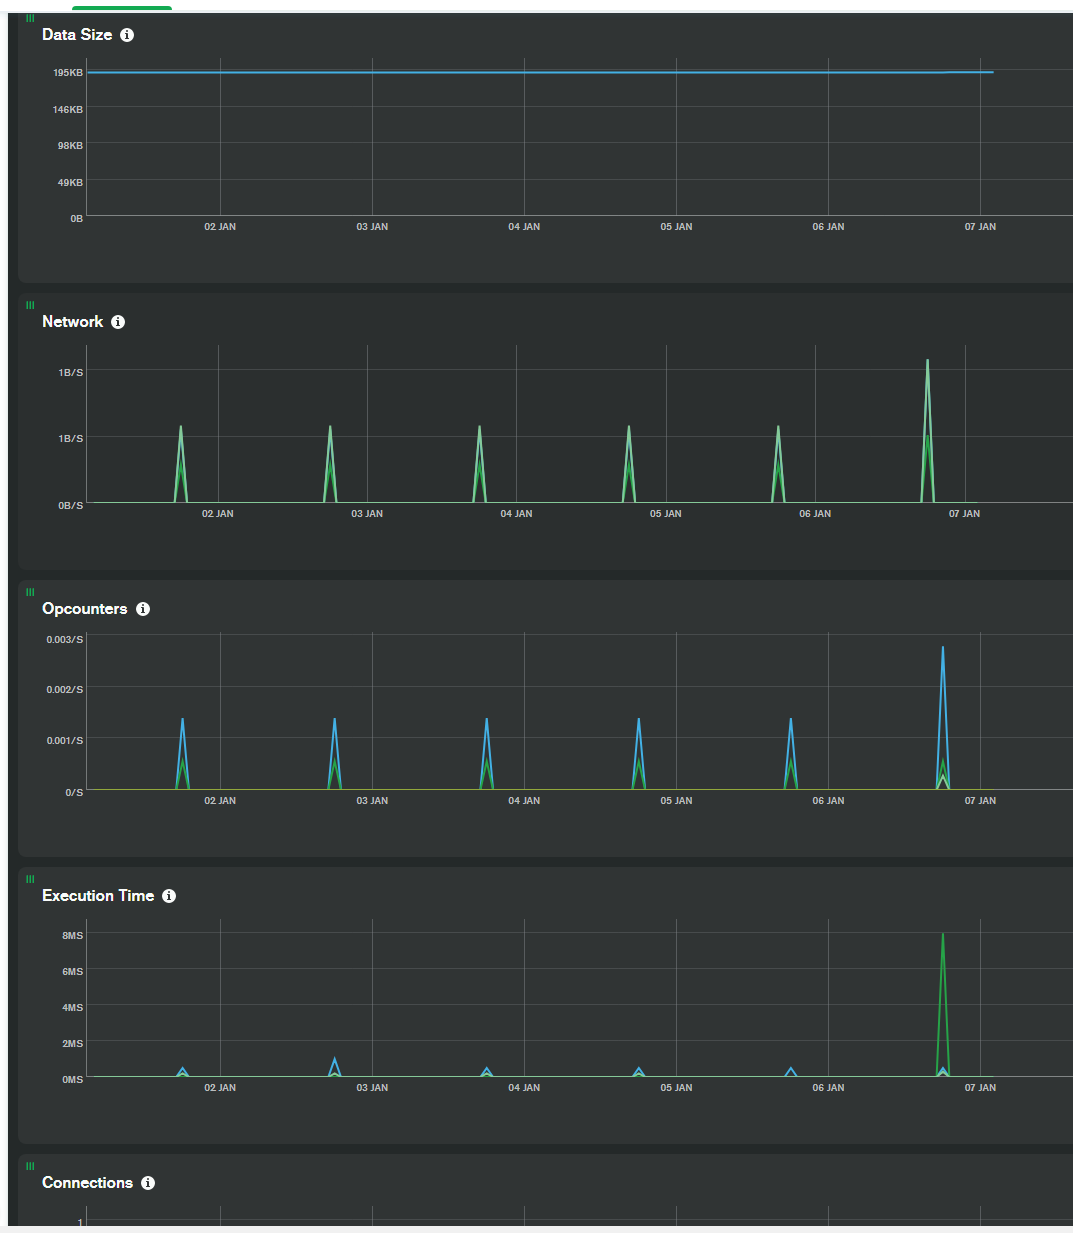Click the info icon beside Data Size

pos(127,35)
